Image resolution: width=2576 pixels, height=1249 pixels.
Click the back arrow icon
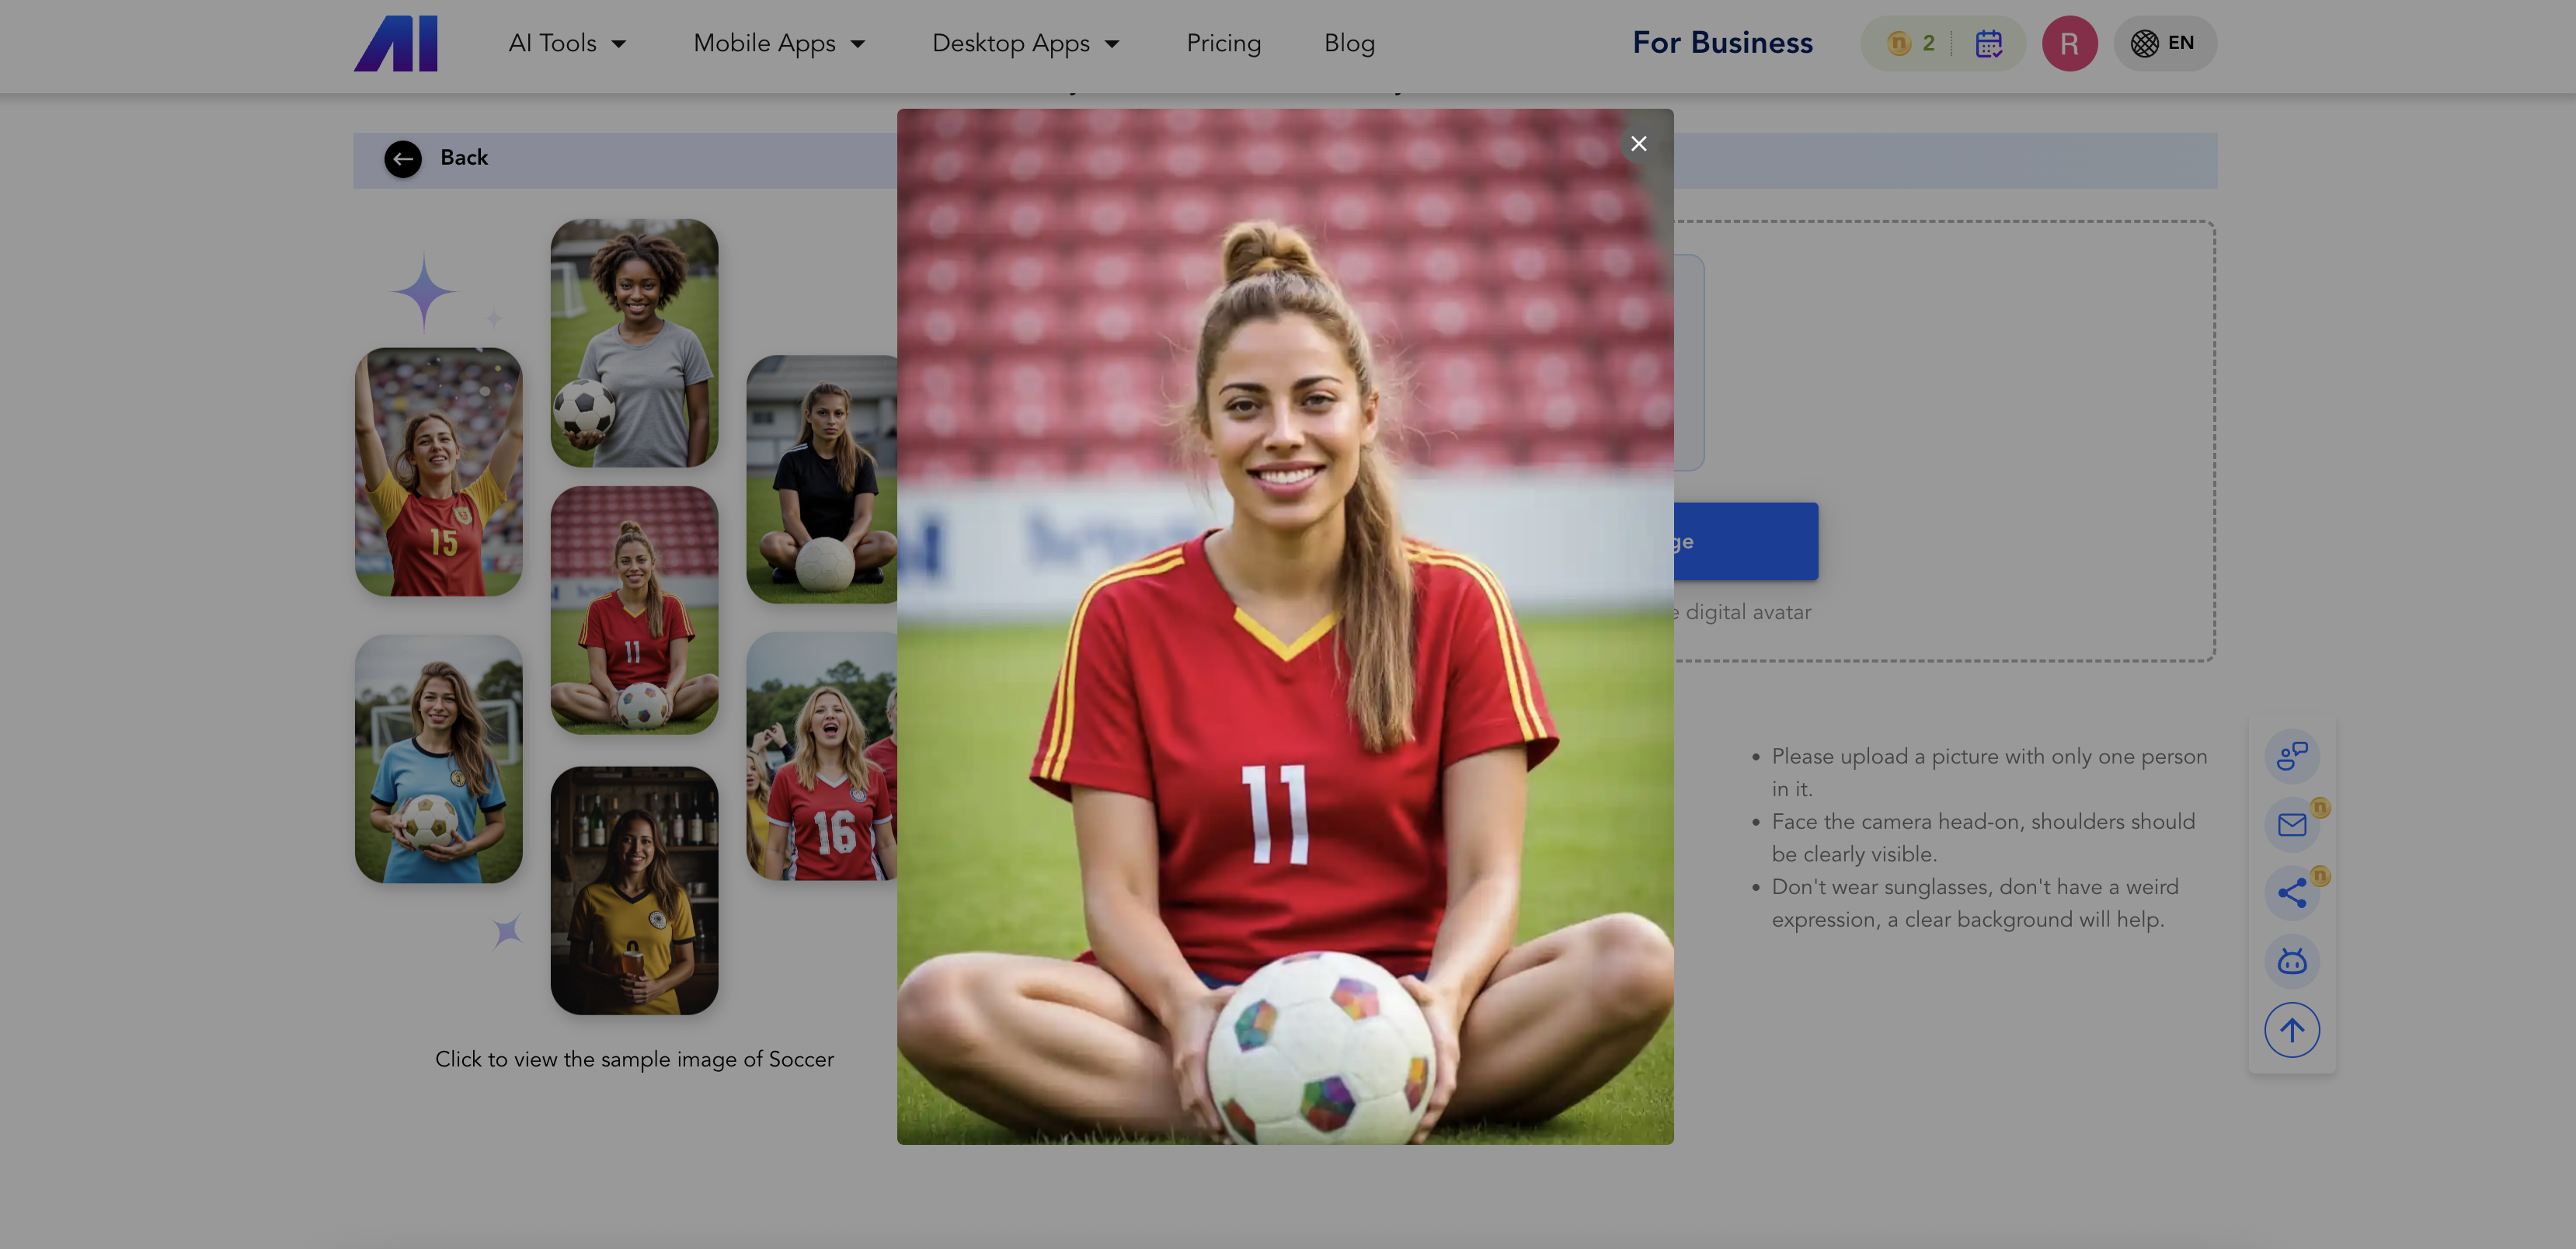coord(403,158)
